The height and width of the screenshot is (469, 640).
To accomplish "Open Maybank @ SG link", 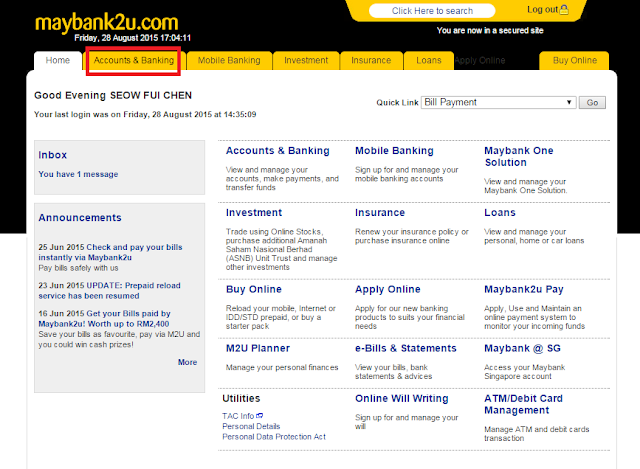I will coord(522,349).
